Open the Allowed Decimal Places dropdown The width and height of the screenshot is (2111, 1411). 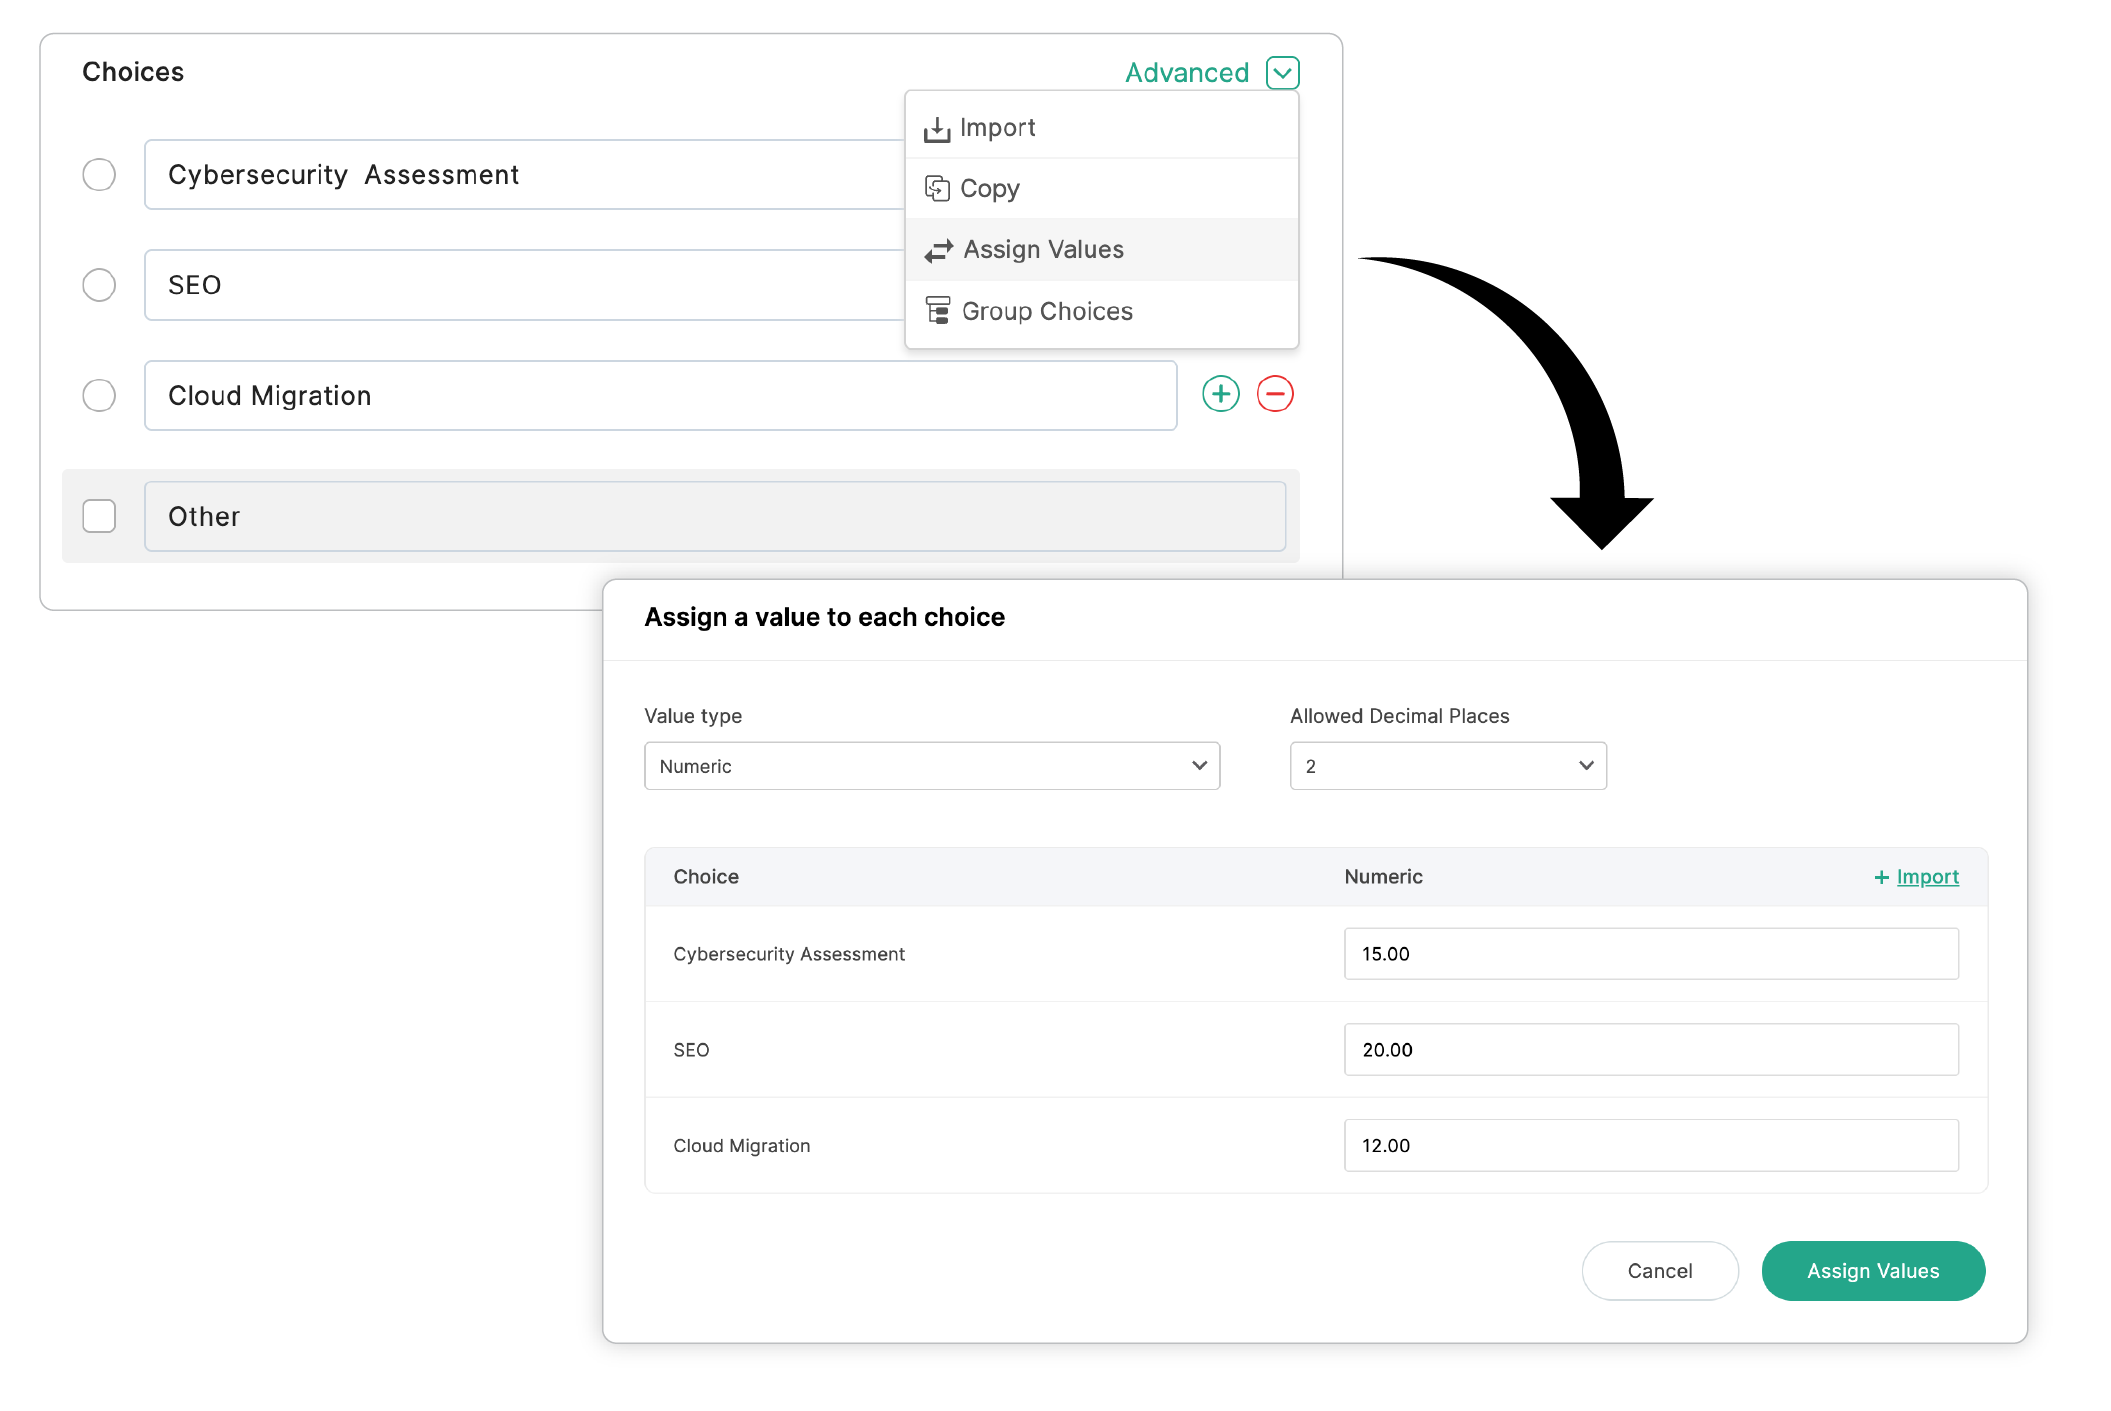pos(1446,766)
